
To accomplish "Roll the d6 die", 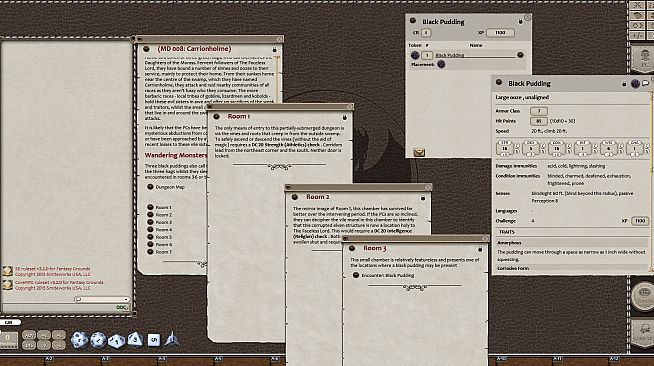I will pos(153,340).
